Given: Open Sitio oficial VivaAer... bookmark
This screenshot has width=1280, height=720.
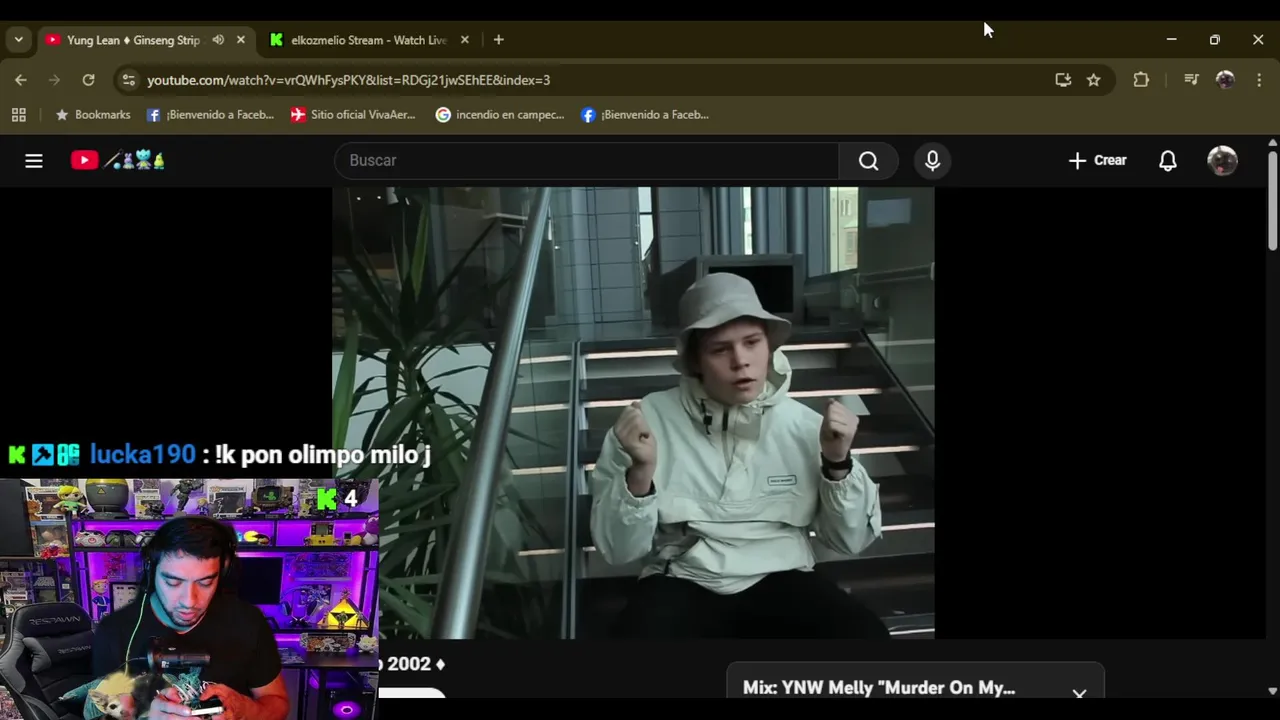Looking at the screenshot, I should coord(353,115).
